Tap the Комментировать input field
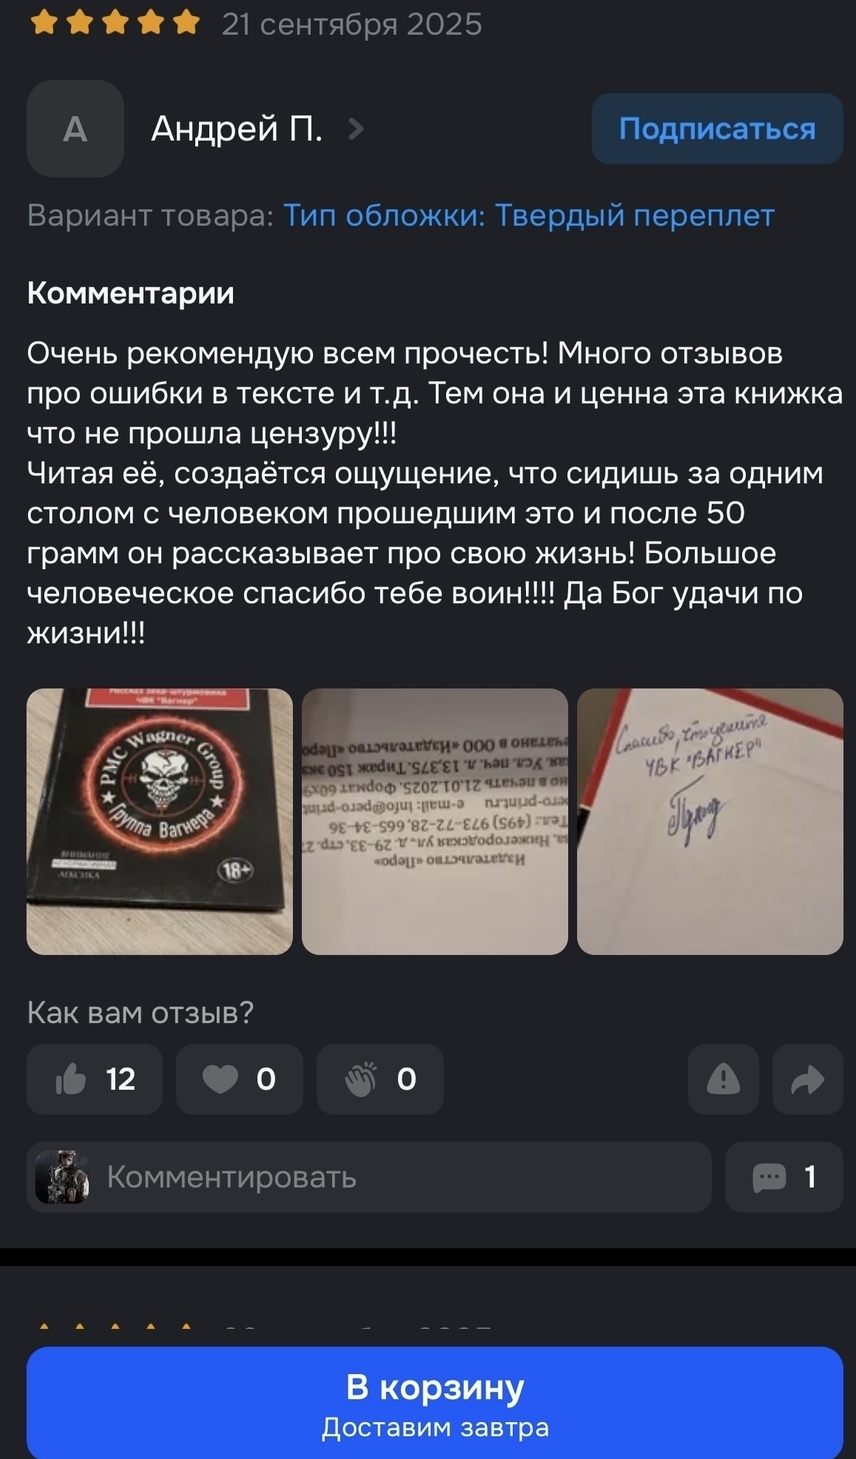This screenshot has width=856, height=1459. [x=369, y=1177]
